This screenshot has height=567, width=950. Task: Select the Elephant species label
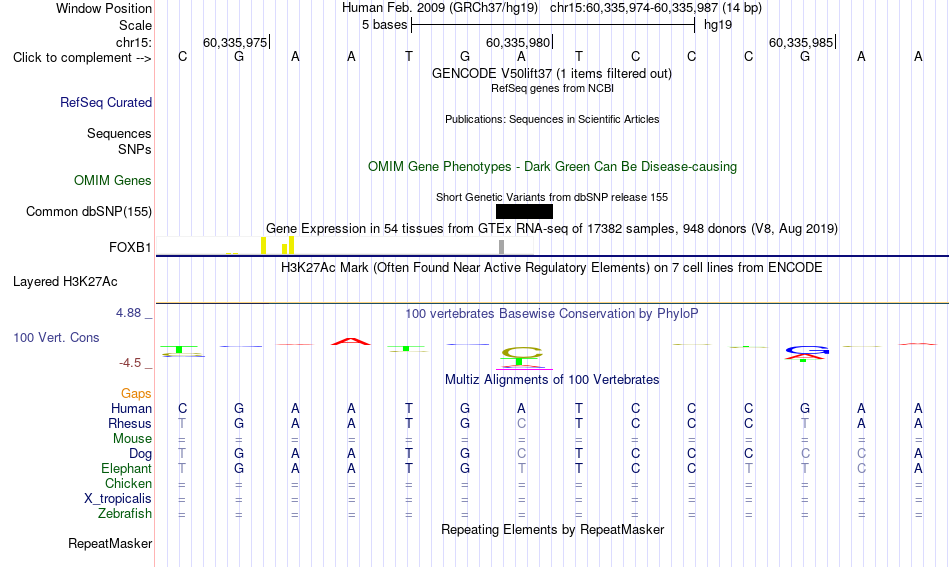[127, 468]
